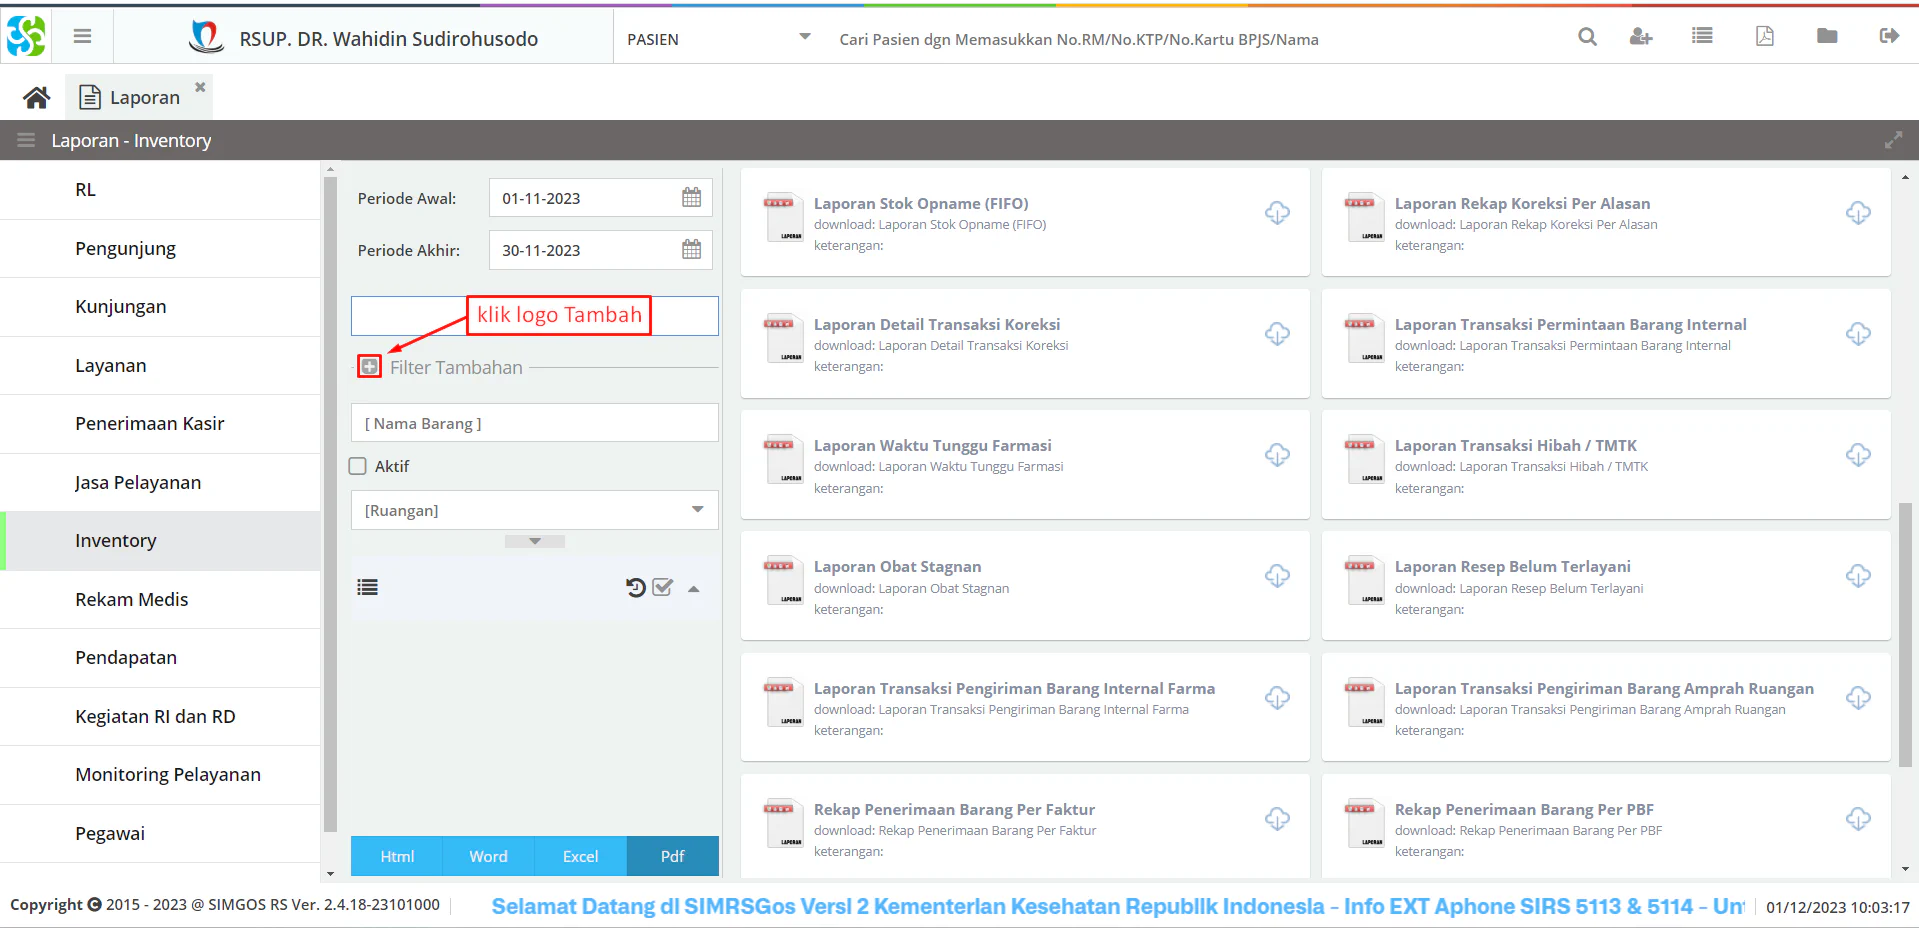The image size is (1919, 928).
Task: Click panel menu icon beside Laporan - Inventory
Action: click(x=26, y=140)
